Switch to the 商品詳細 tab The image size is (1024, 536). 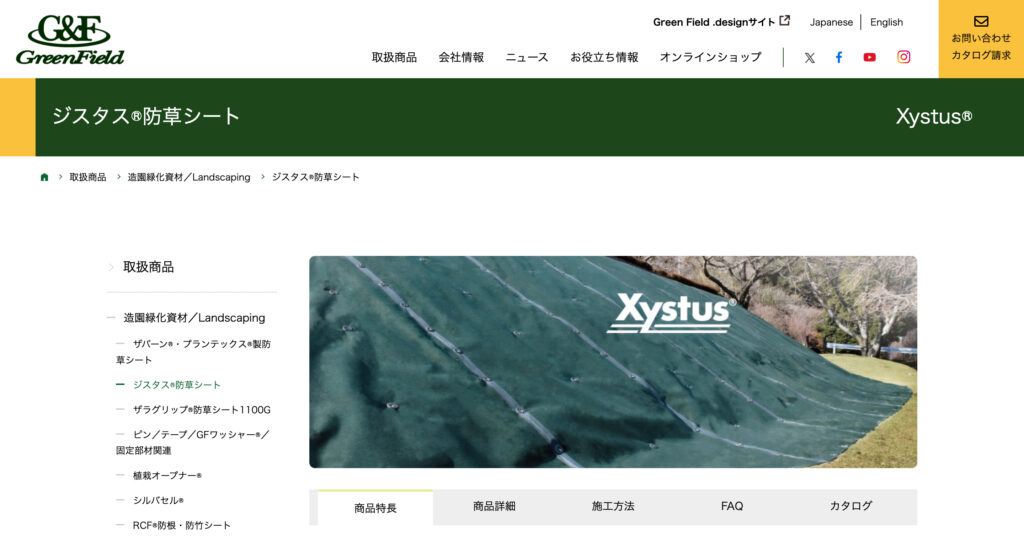(494, 506)
